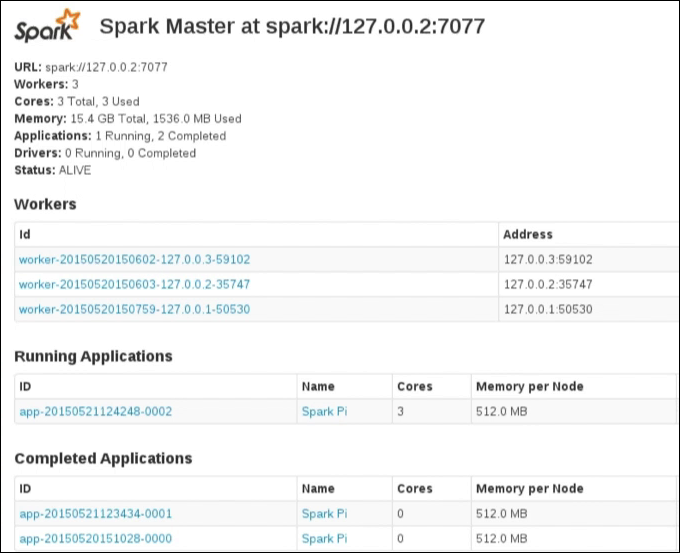This screenshot has height=553, width=680.
Task: Select Memory 15.4 GB Total line
Action: pos(128,119)
